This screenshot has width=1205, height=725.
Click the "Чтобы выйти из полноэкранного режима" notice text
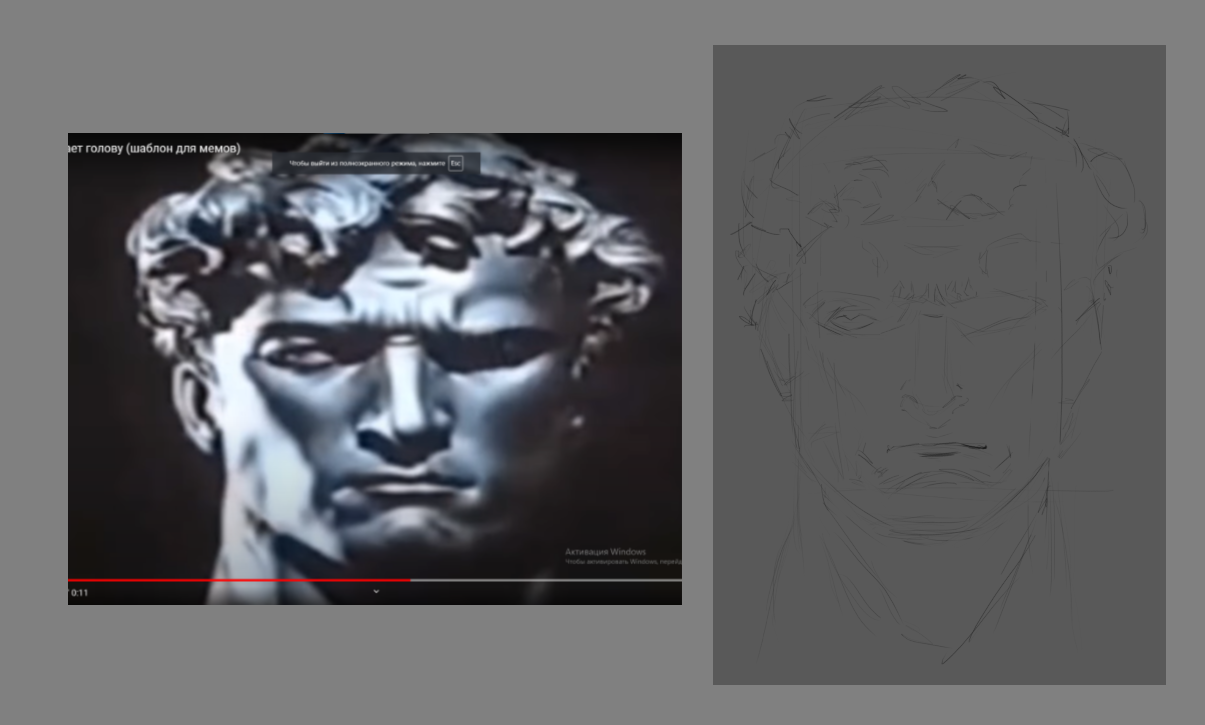pos(367,163)
